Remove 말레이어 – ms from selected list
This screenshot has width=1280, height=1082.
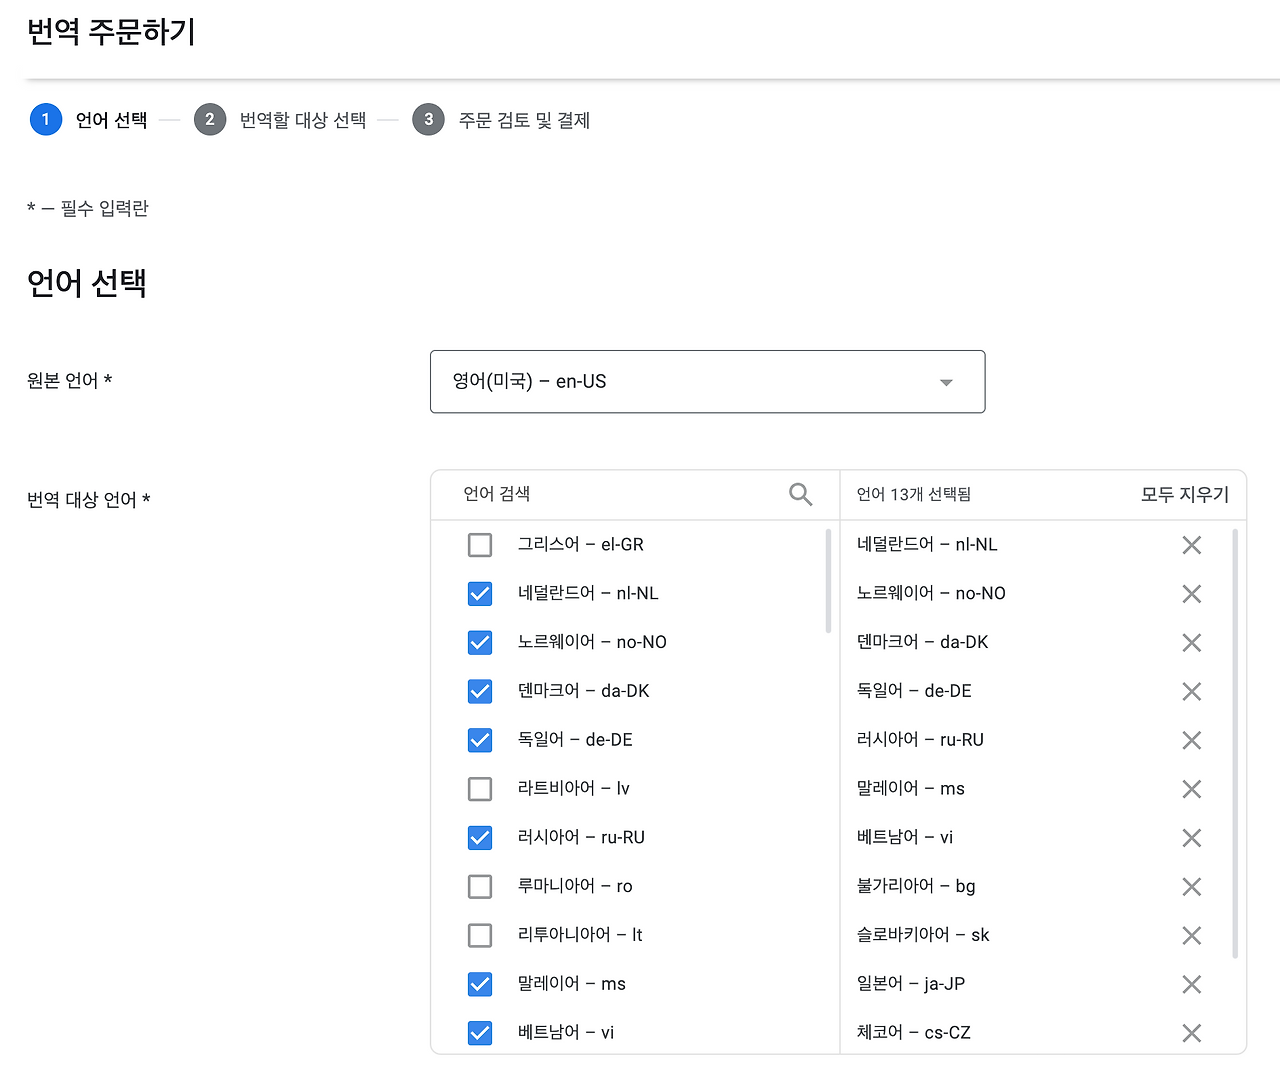click(x=1191, y=790)
